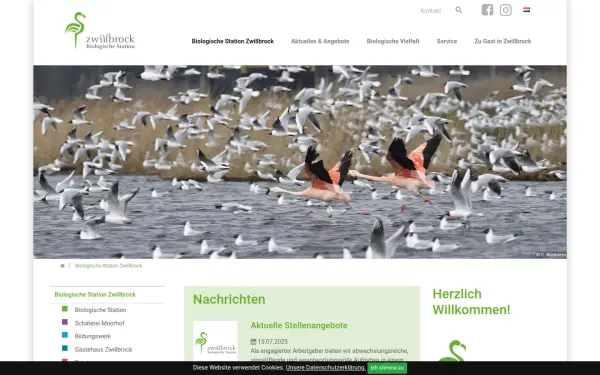Click breadcrumb Biologische Station Zwillbrock

109,266
